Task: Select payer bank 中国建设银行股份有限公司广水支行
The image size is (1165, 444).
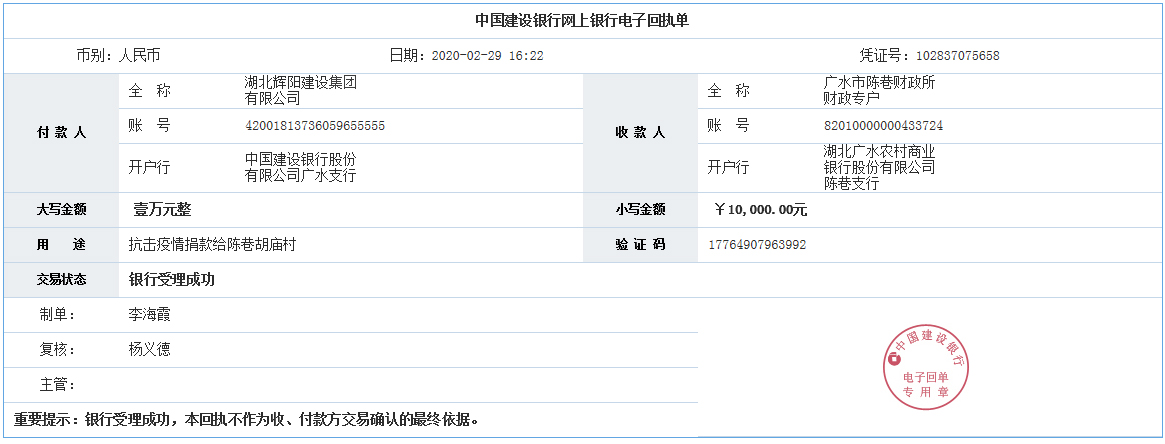Action: [x=301, y=168]
